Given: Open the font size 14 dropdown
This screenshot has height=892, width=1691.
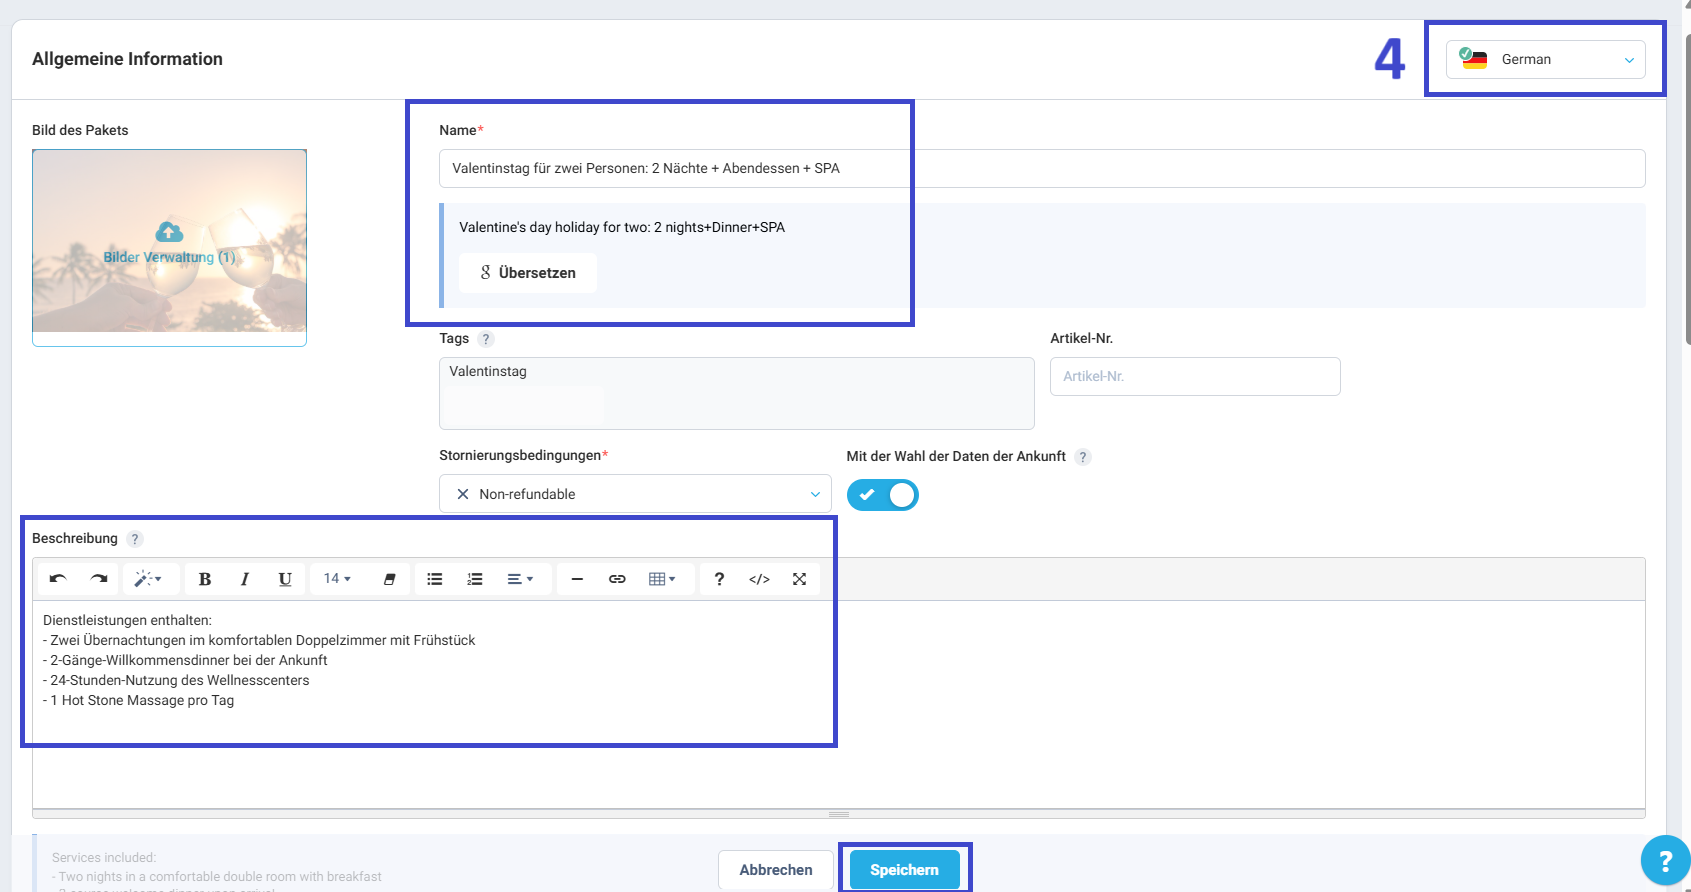Looking at the screenshot, I should tap(337, 579).
